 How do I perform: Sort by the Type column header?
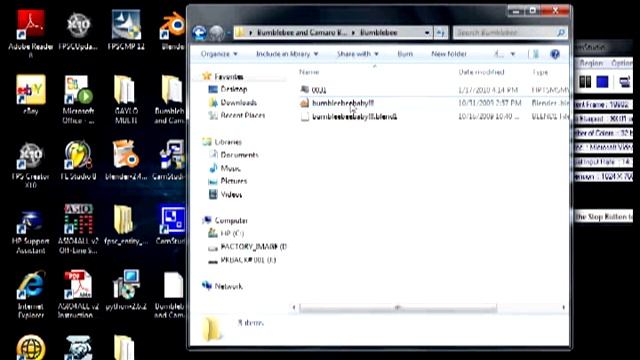540,72
